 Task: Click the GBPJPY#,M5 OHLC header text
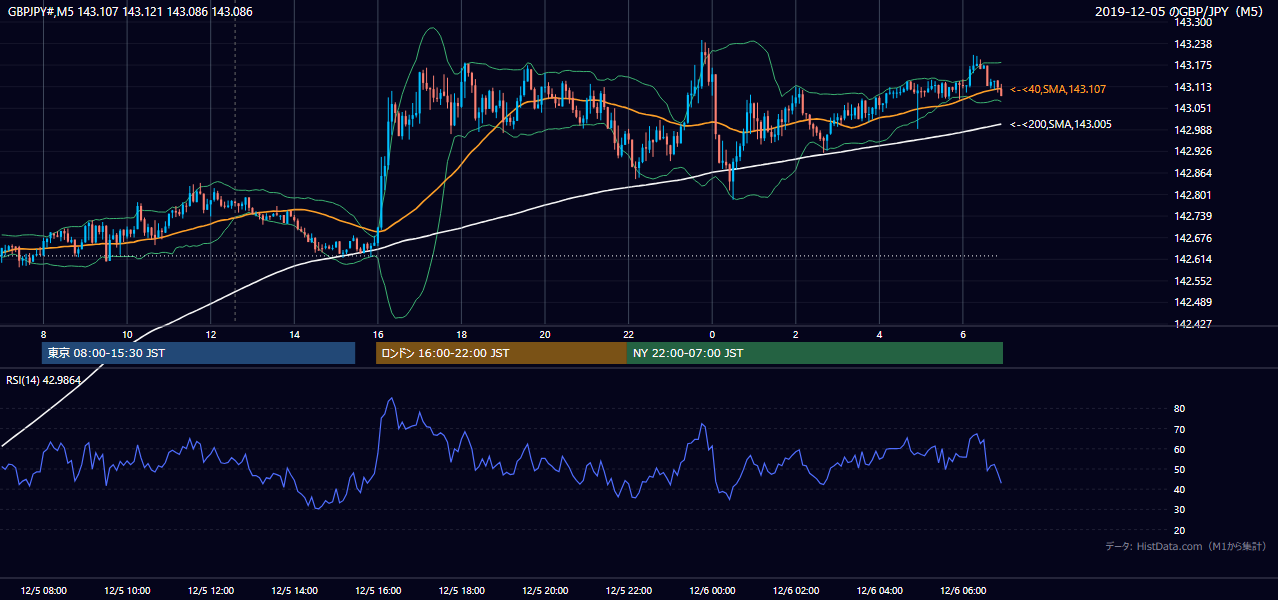coord(130,12)
